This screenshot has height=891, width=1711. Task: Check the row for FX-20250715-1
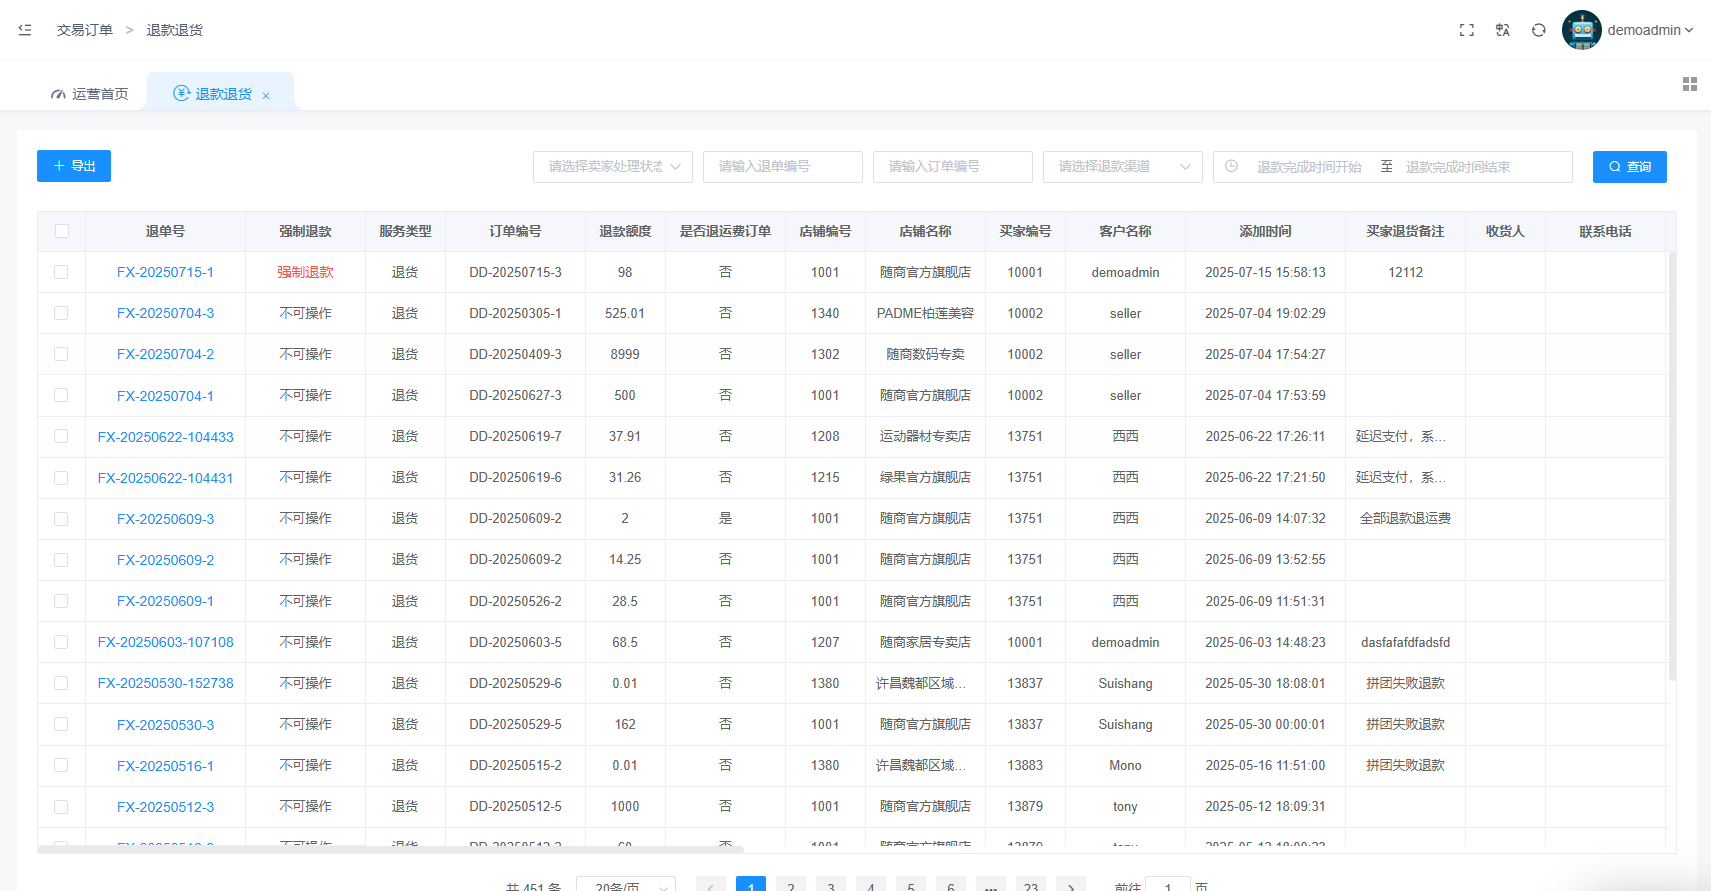[x=62, y=272]
